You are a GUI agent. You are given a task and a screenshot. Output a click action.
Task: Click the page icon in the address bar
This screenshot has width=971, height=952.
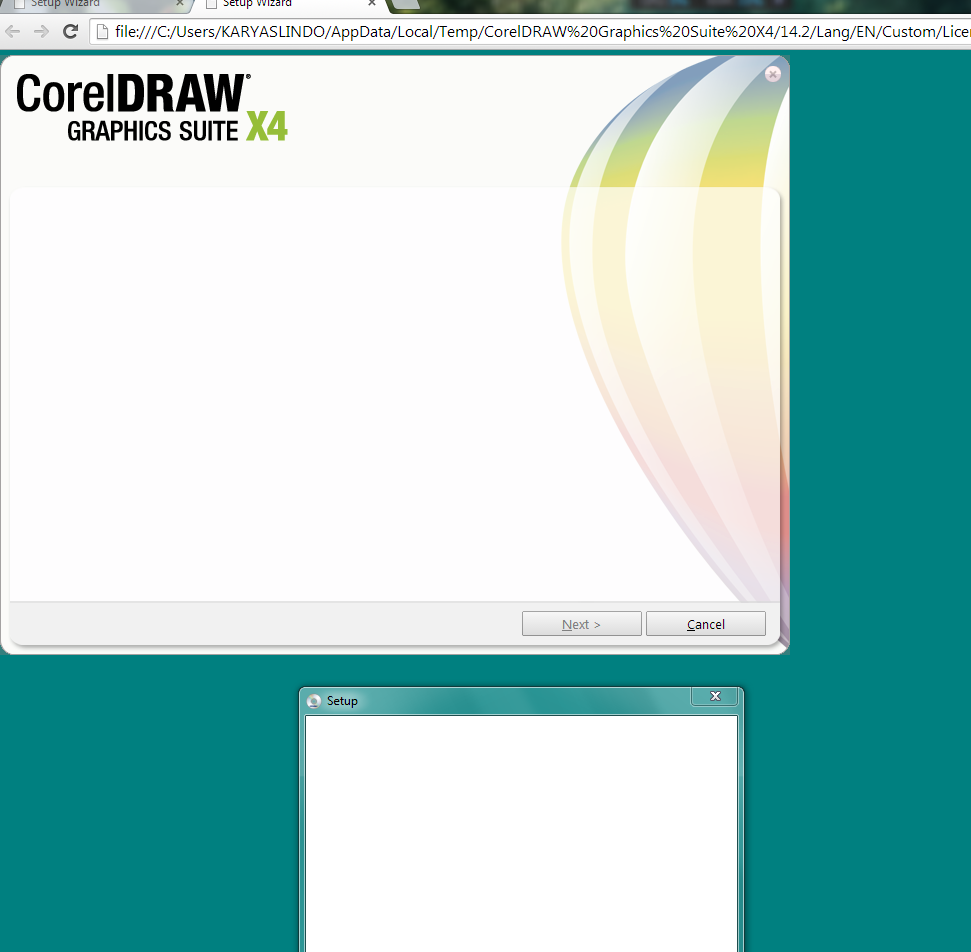click(x=102, y=32)
